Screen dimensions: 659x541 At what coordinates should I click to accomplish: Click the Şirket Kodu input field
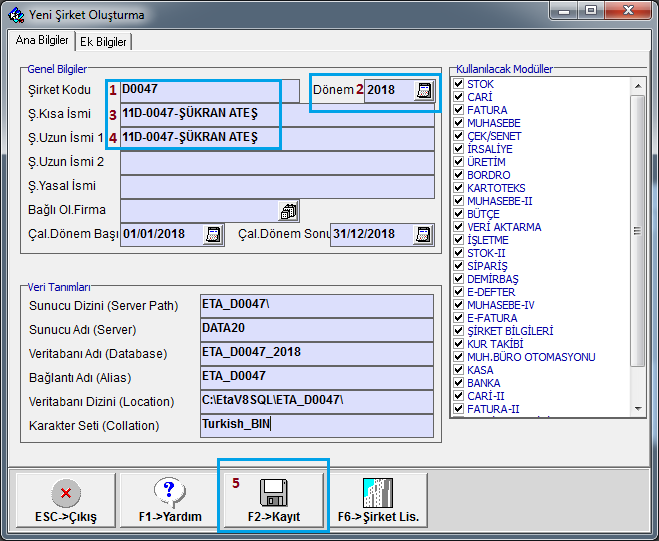pos(209,90)
